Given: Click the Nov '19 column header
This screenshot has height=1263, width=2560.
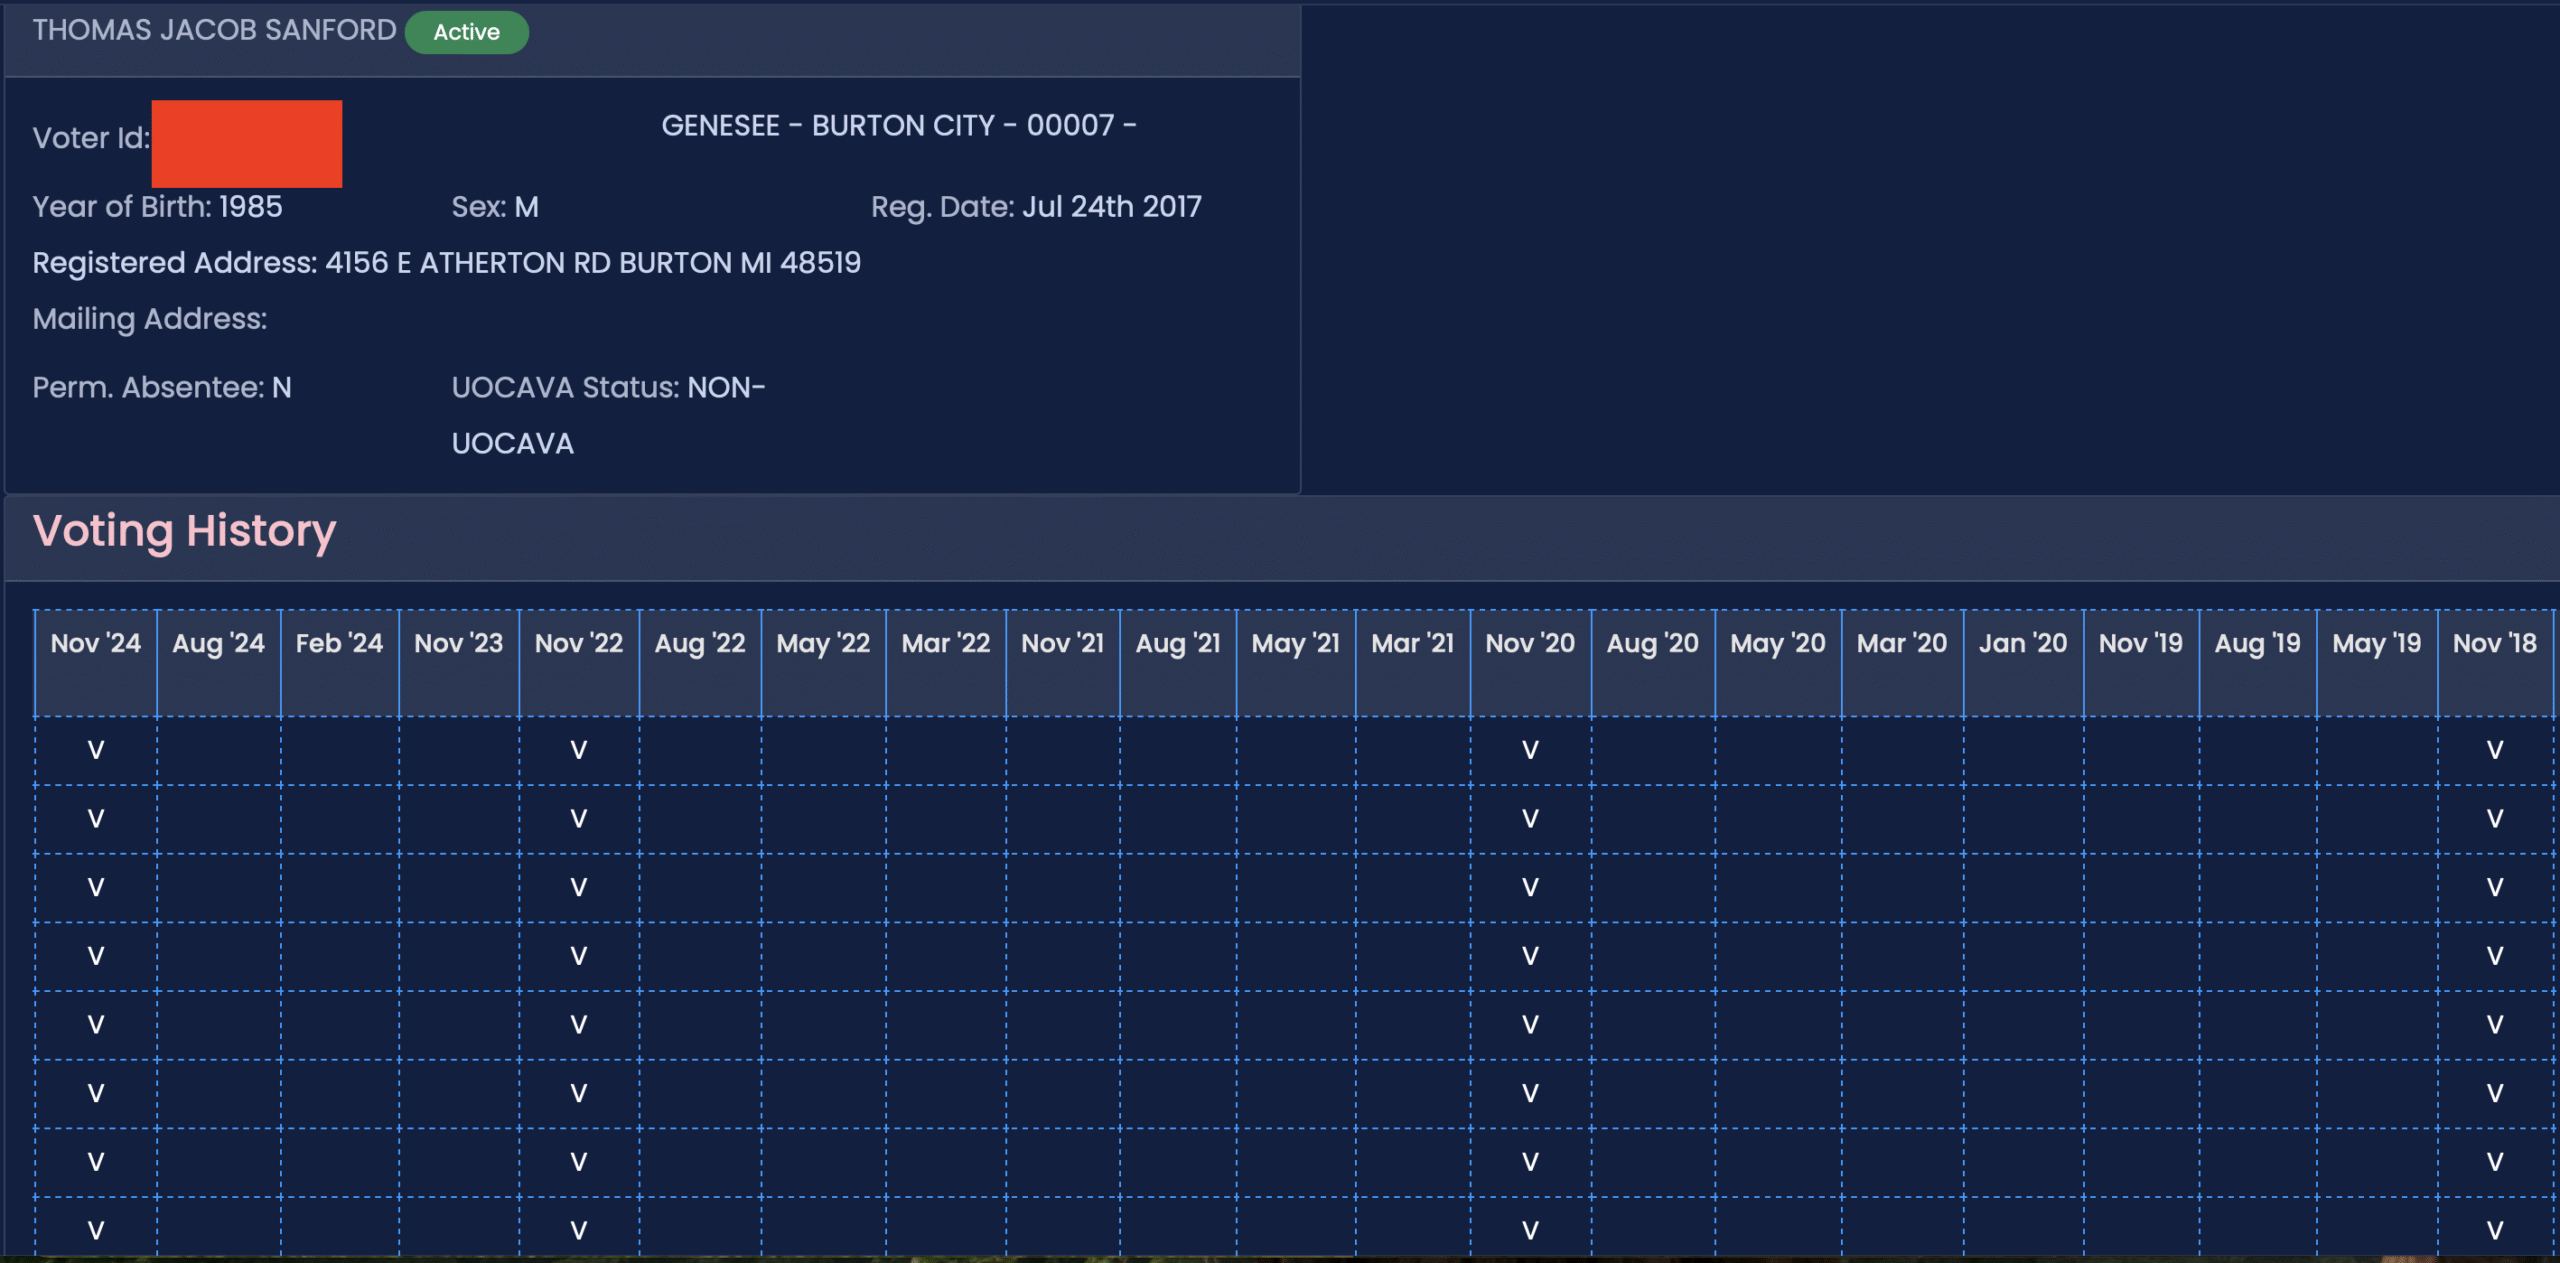Looking at the screenshot, I should click(2141, 663).
